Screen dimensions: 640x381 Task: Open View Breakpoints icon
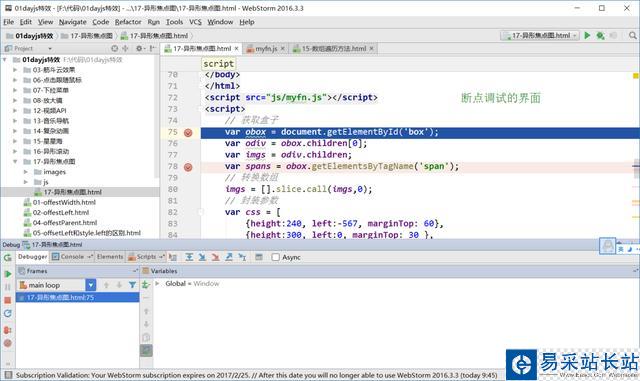coord(8,330)
